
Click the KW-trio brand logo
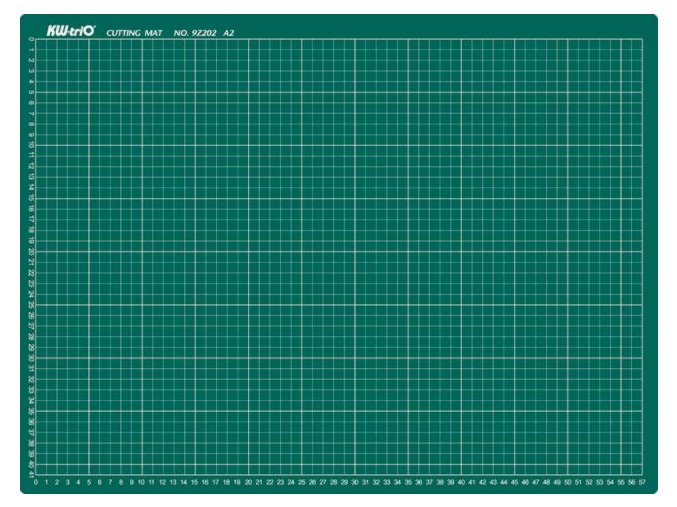(70, 31)
